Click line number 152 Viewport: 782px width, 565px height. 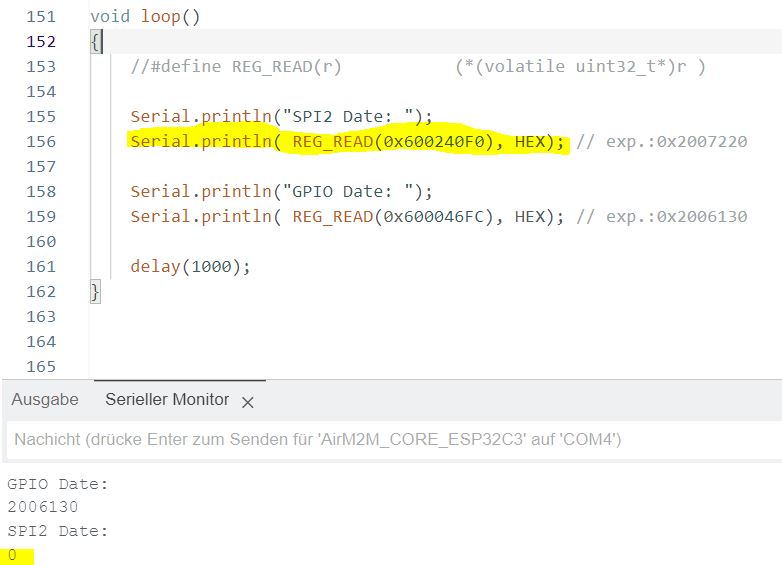[41, 41]
